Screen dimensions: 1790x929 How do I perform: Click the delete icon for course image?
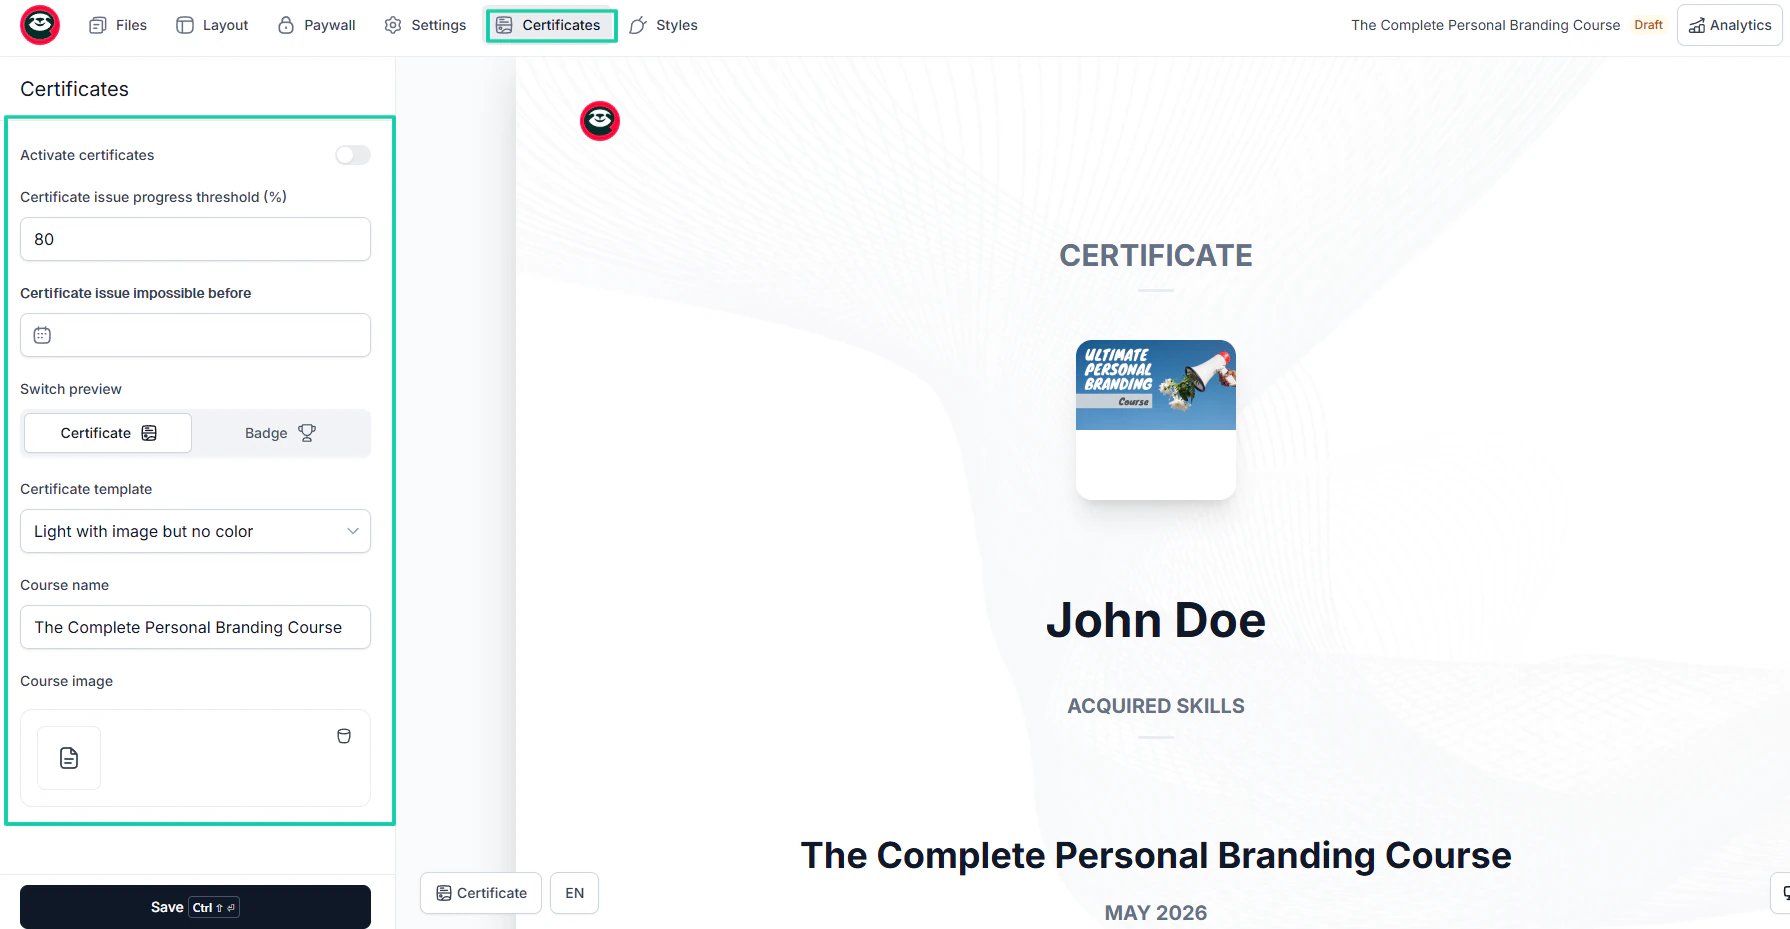click(x=344, y=736)
